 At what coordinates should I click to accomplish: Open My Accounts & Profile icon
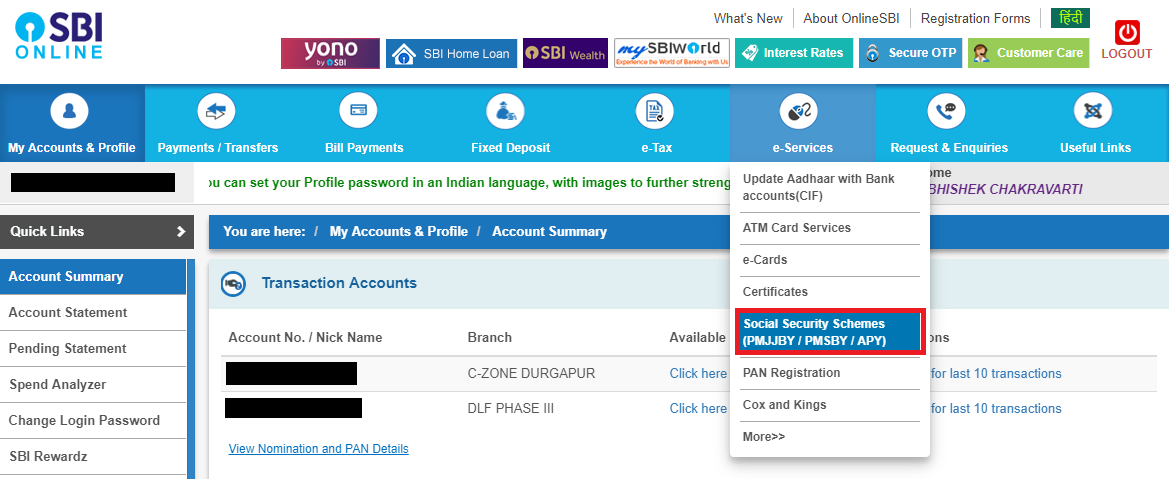click(70, 113)
